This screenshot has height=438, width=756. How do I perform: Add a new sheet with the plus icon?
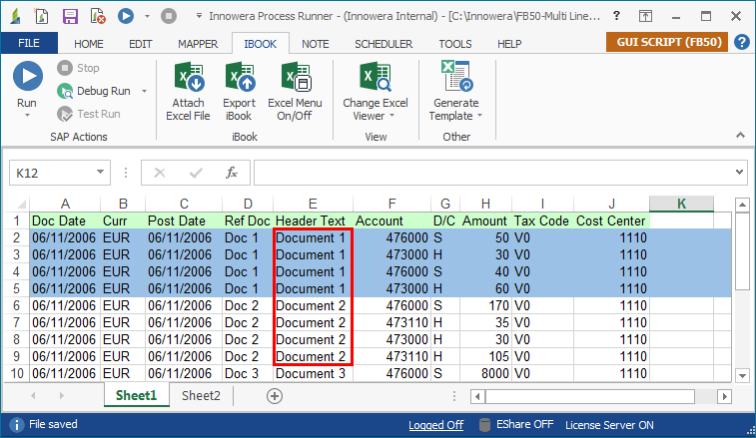click(274, 396)
